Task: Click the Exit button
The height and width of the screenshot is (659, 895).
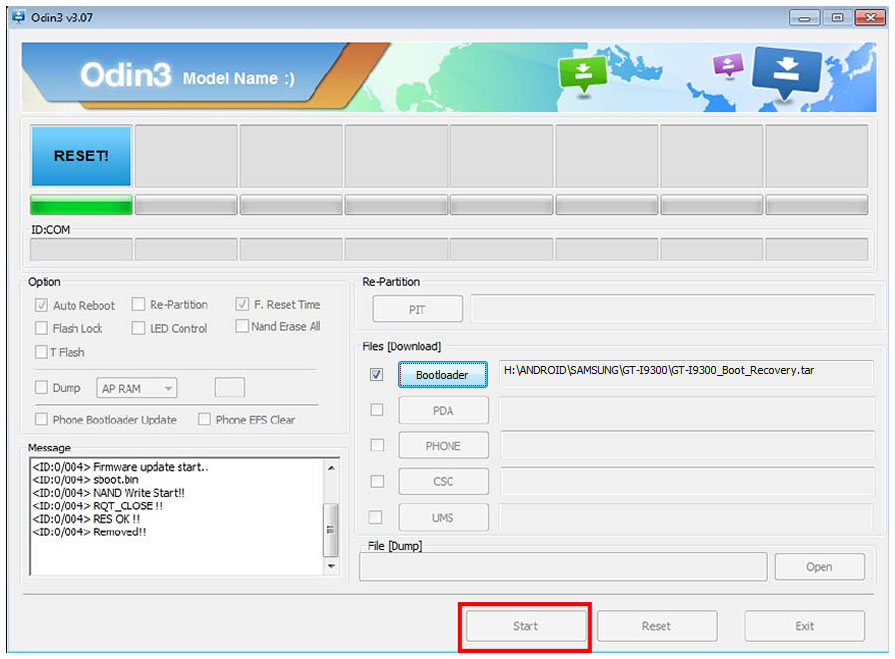Action: [x=804, y=626]
